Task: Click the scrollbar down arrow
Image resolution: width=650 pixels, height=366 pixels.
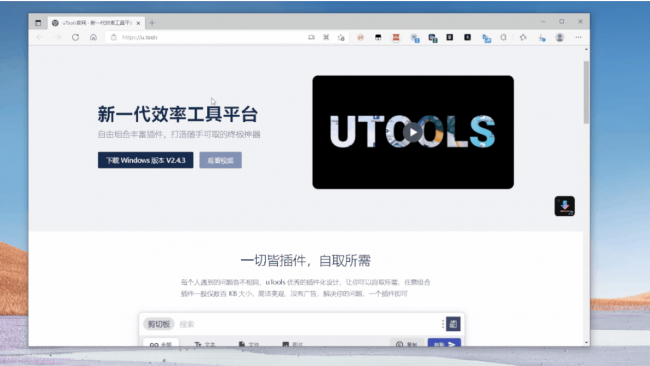Action: point(586,343)
